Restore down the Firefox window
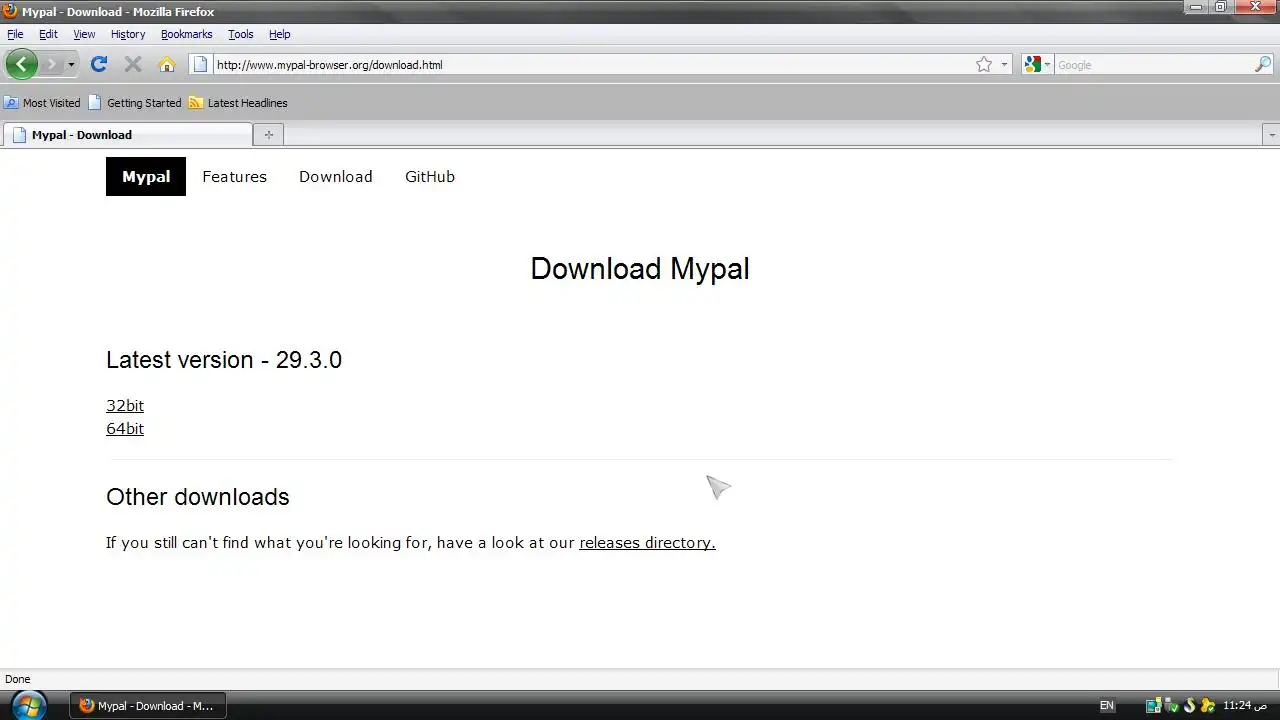The image size is (1280, 720). pos(1221,7)
